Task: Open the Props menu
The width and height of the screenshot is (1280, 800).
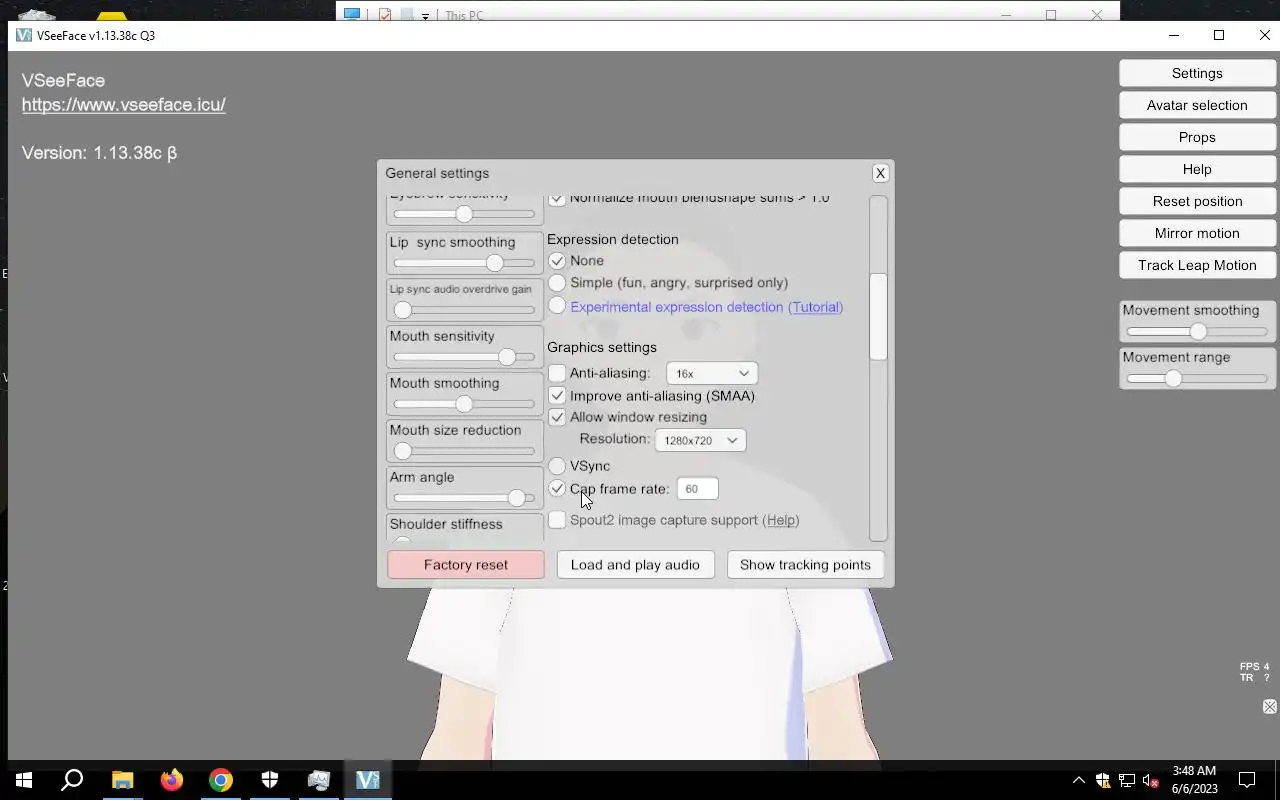Action: coord(1197,137)
